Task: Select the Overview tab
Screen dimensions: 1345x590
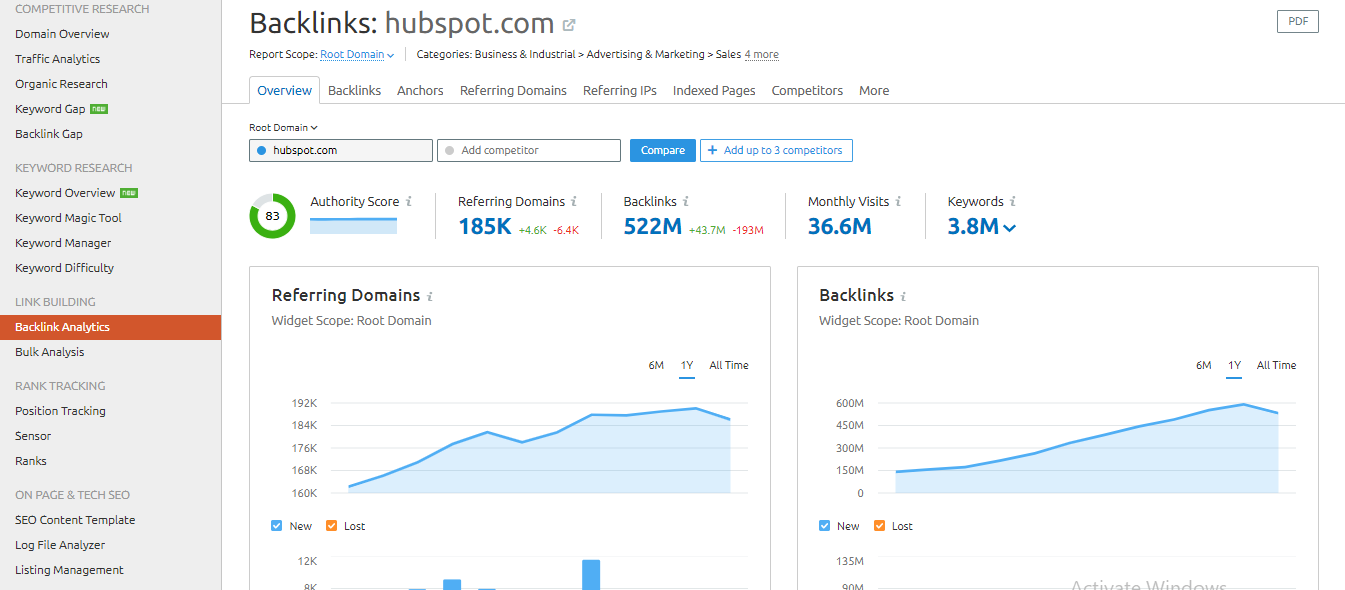Action: pyautogui.click(x=285, y=91)
